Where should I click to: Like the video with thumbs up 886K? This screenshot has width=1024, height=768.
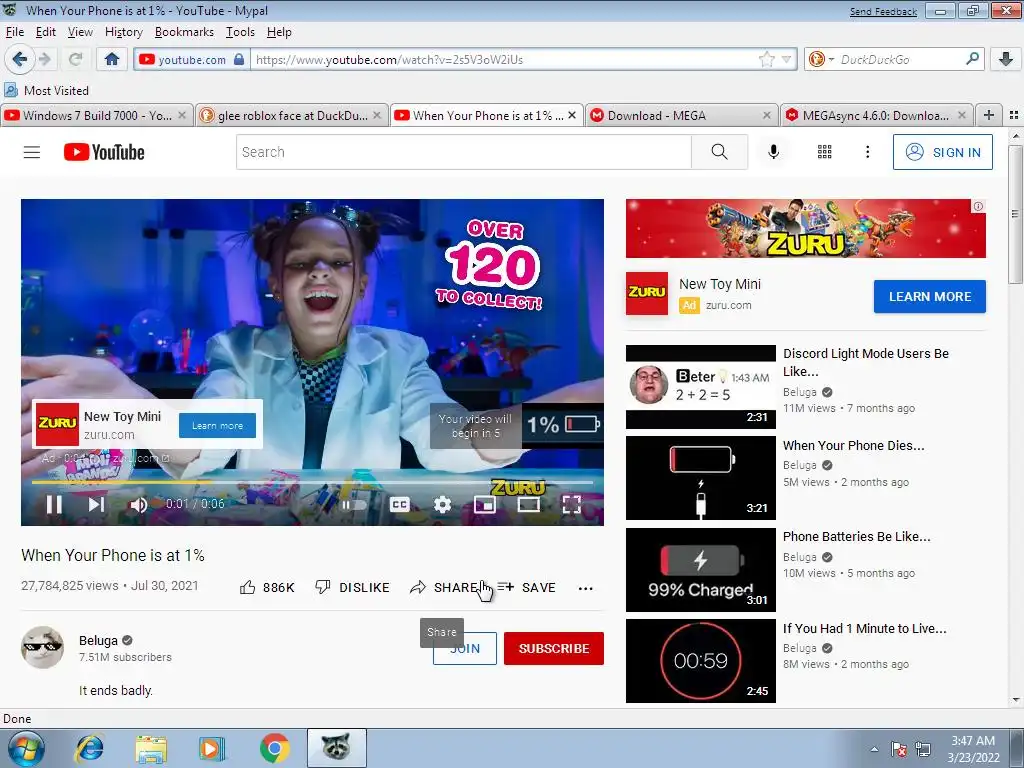(x=267, y=588)
